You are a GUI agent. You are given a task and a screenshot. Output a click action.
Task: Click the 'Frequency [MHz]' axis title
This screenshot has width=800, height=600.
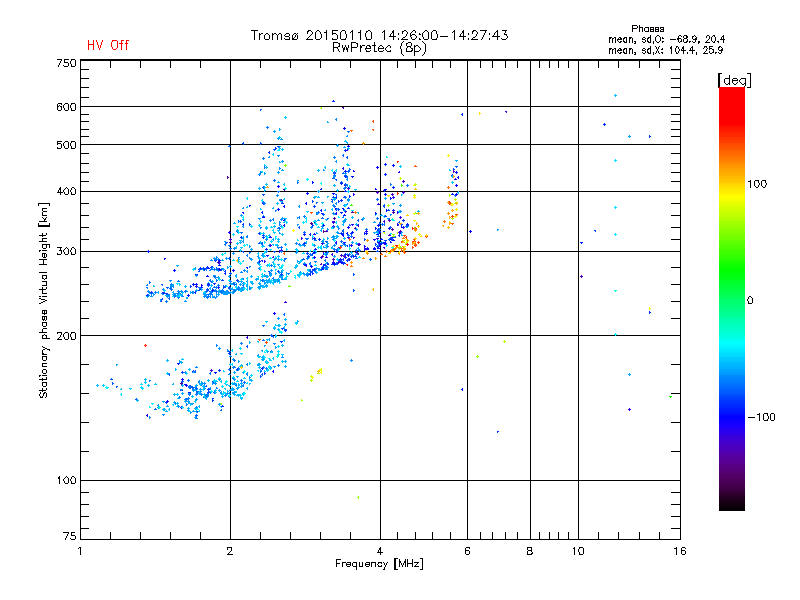[x=379, y=564]
